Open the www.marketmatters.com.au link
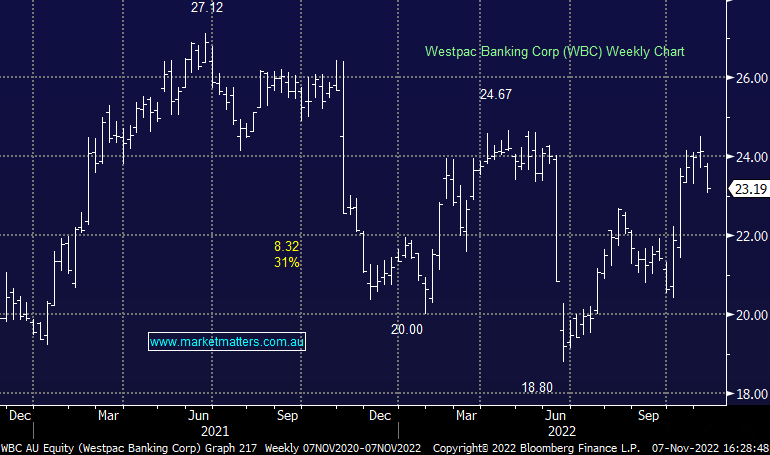770x455 pixels. coord(227,342)
